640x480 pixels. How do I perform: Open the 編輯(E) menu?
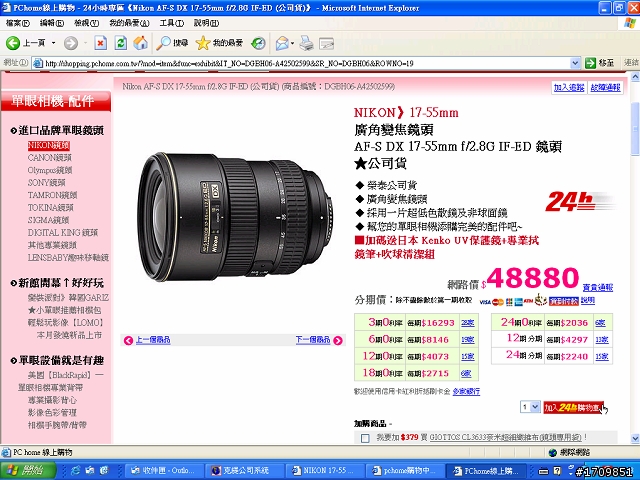pos(51,23)
